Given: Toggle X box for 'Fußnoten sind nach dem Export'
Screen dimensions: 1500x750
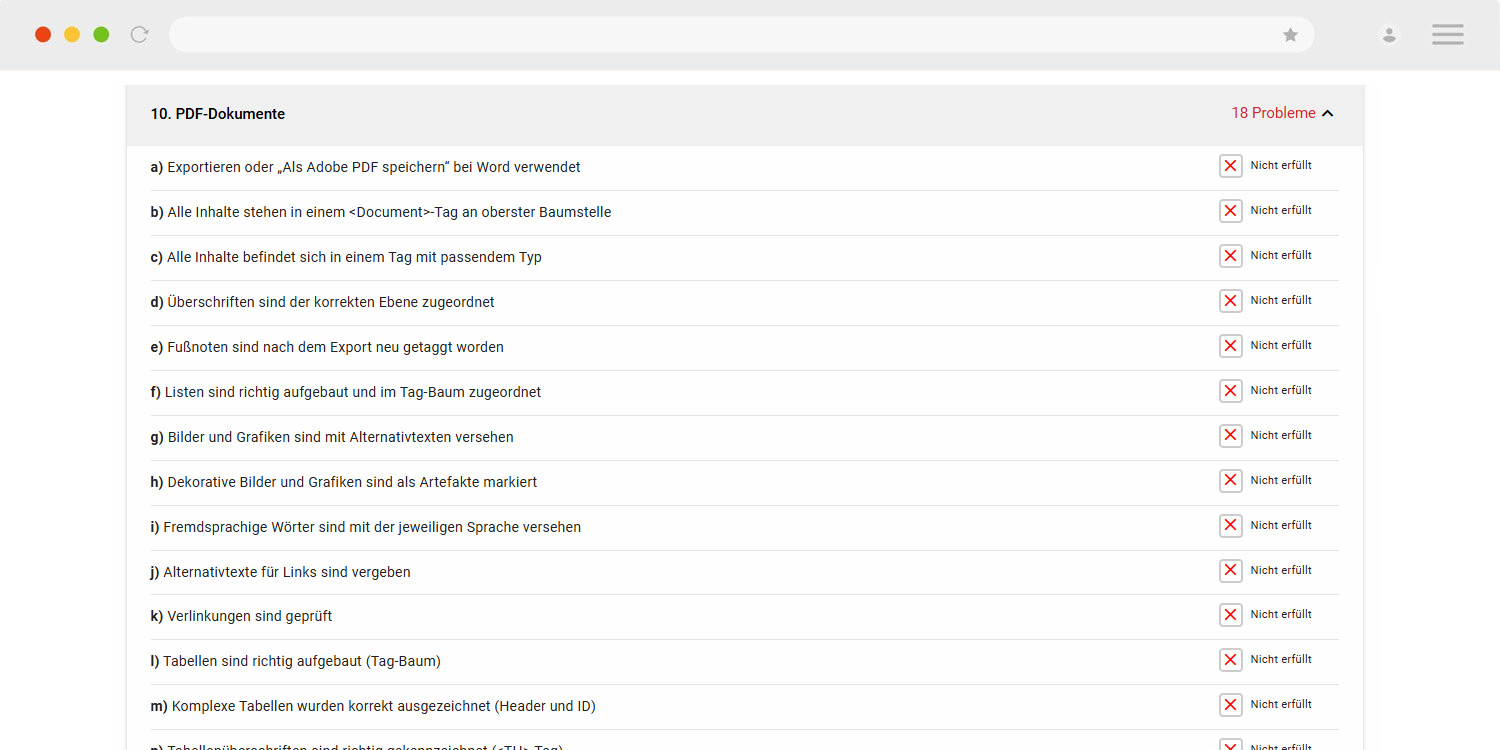Looking at the screenshot, I should (x=1231, y=346).
